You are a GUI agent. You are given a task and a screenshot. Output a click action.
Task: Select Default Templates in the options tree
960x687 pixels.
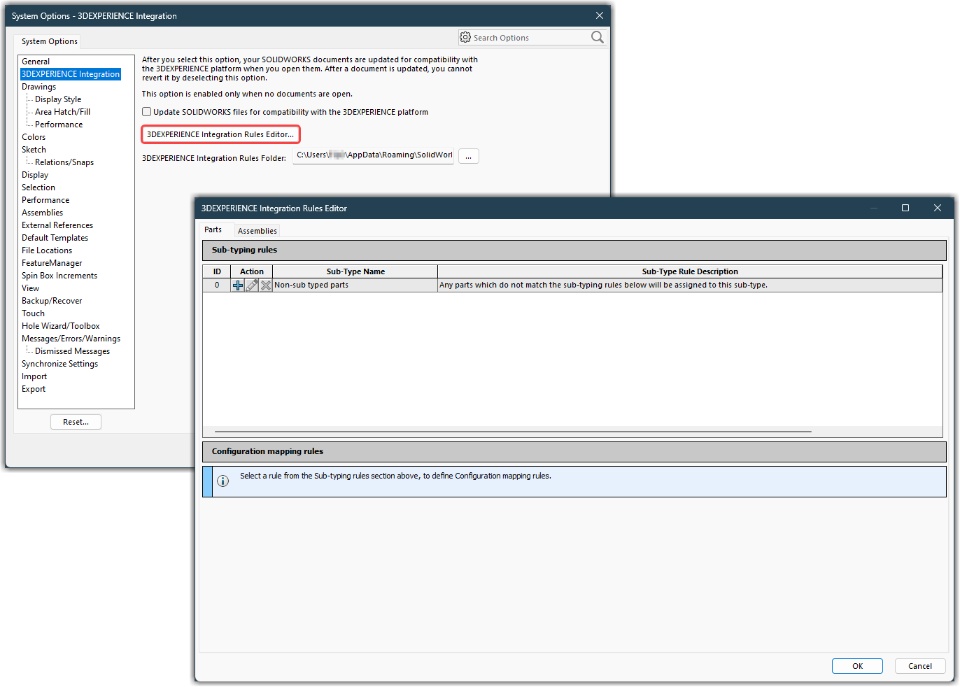pos(54,238)
